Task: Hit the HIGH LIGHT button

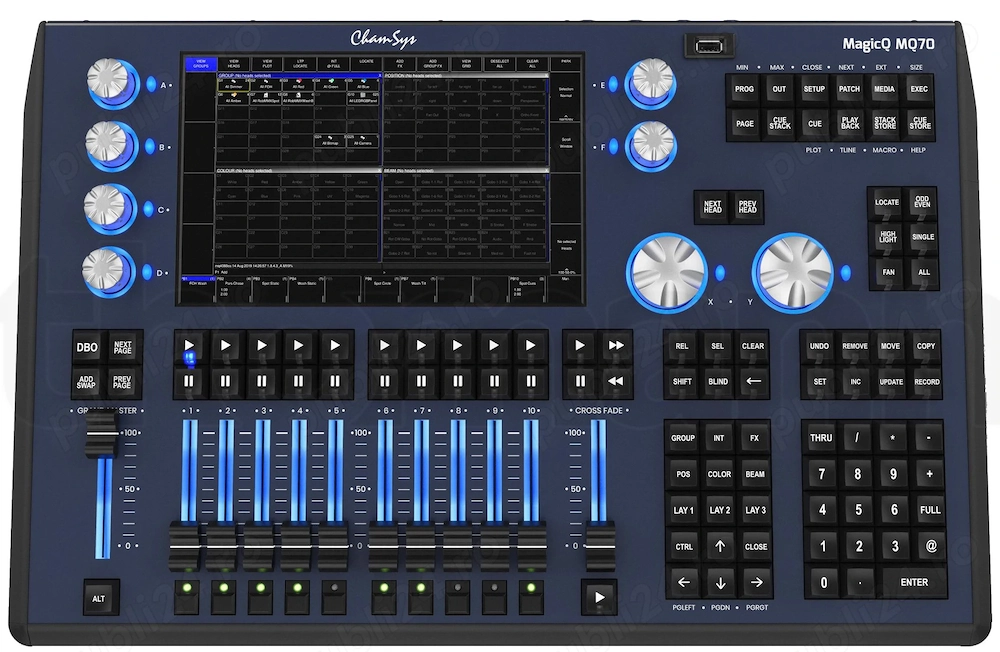Action: tap(887, 237)
